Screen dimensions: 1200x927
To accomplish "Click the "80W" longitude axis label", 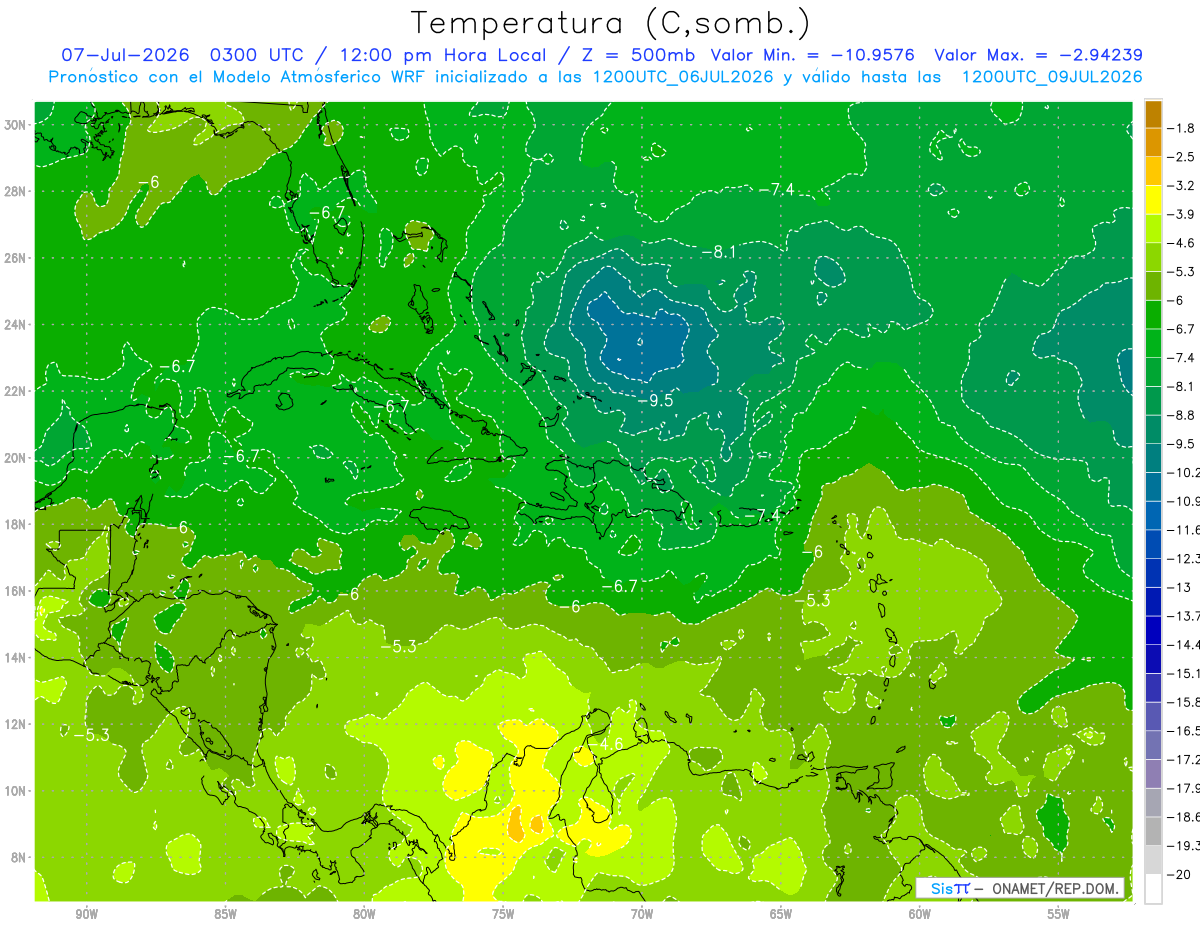I will [364, 914].
